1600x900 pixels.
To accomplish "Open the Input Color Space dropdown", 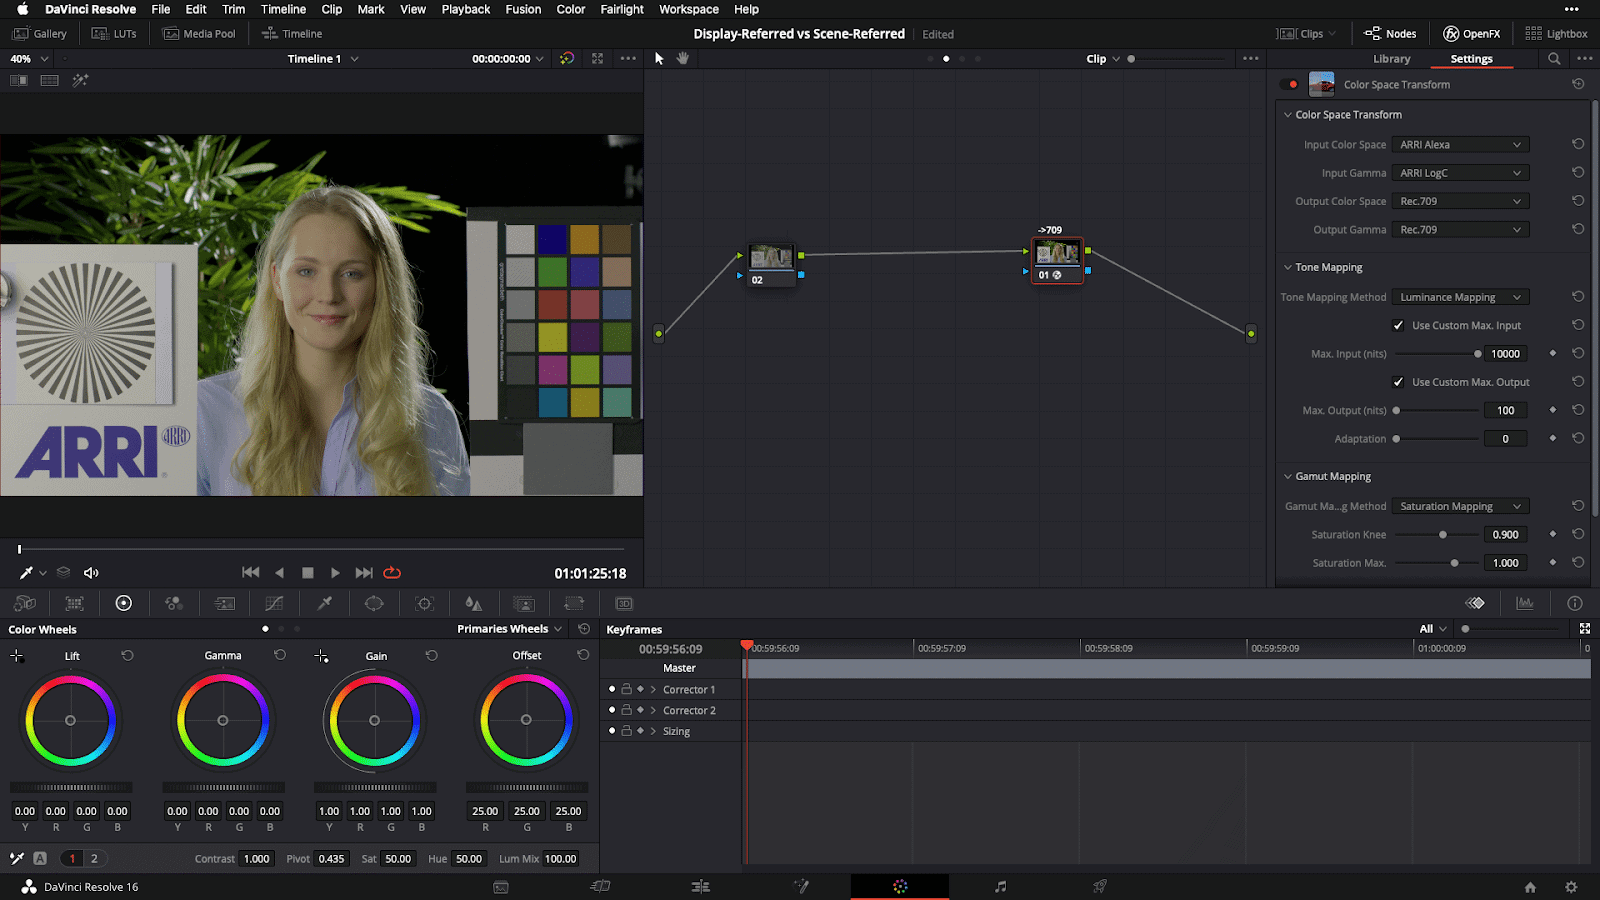I will (1460, 145).
